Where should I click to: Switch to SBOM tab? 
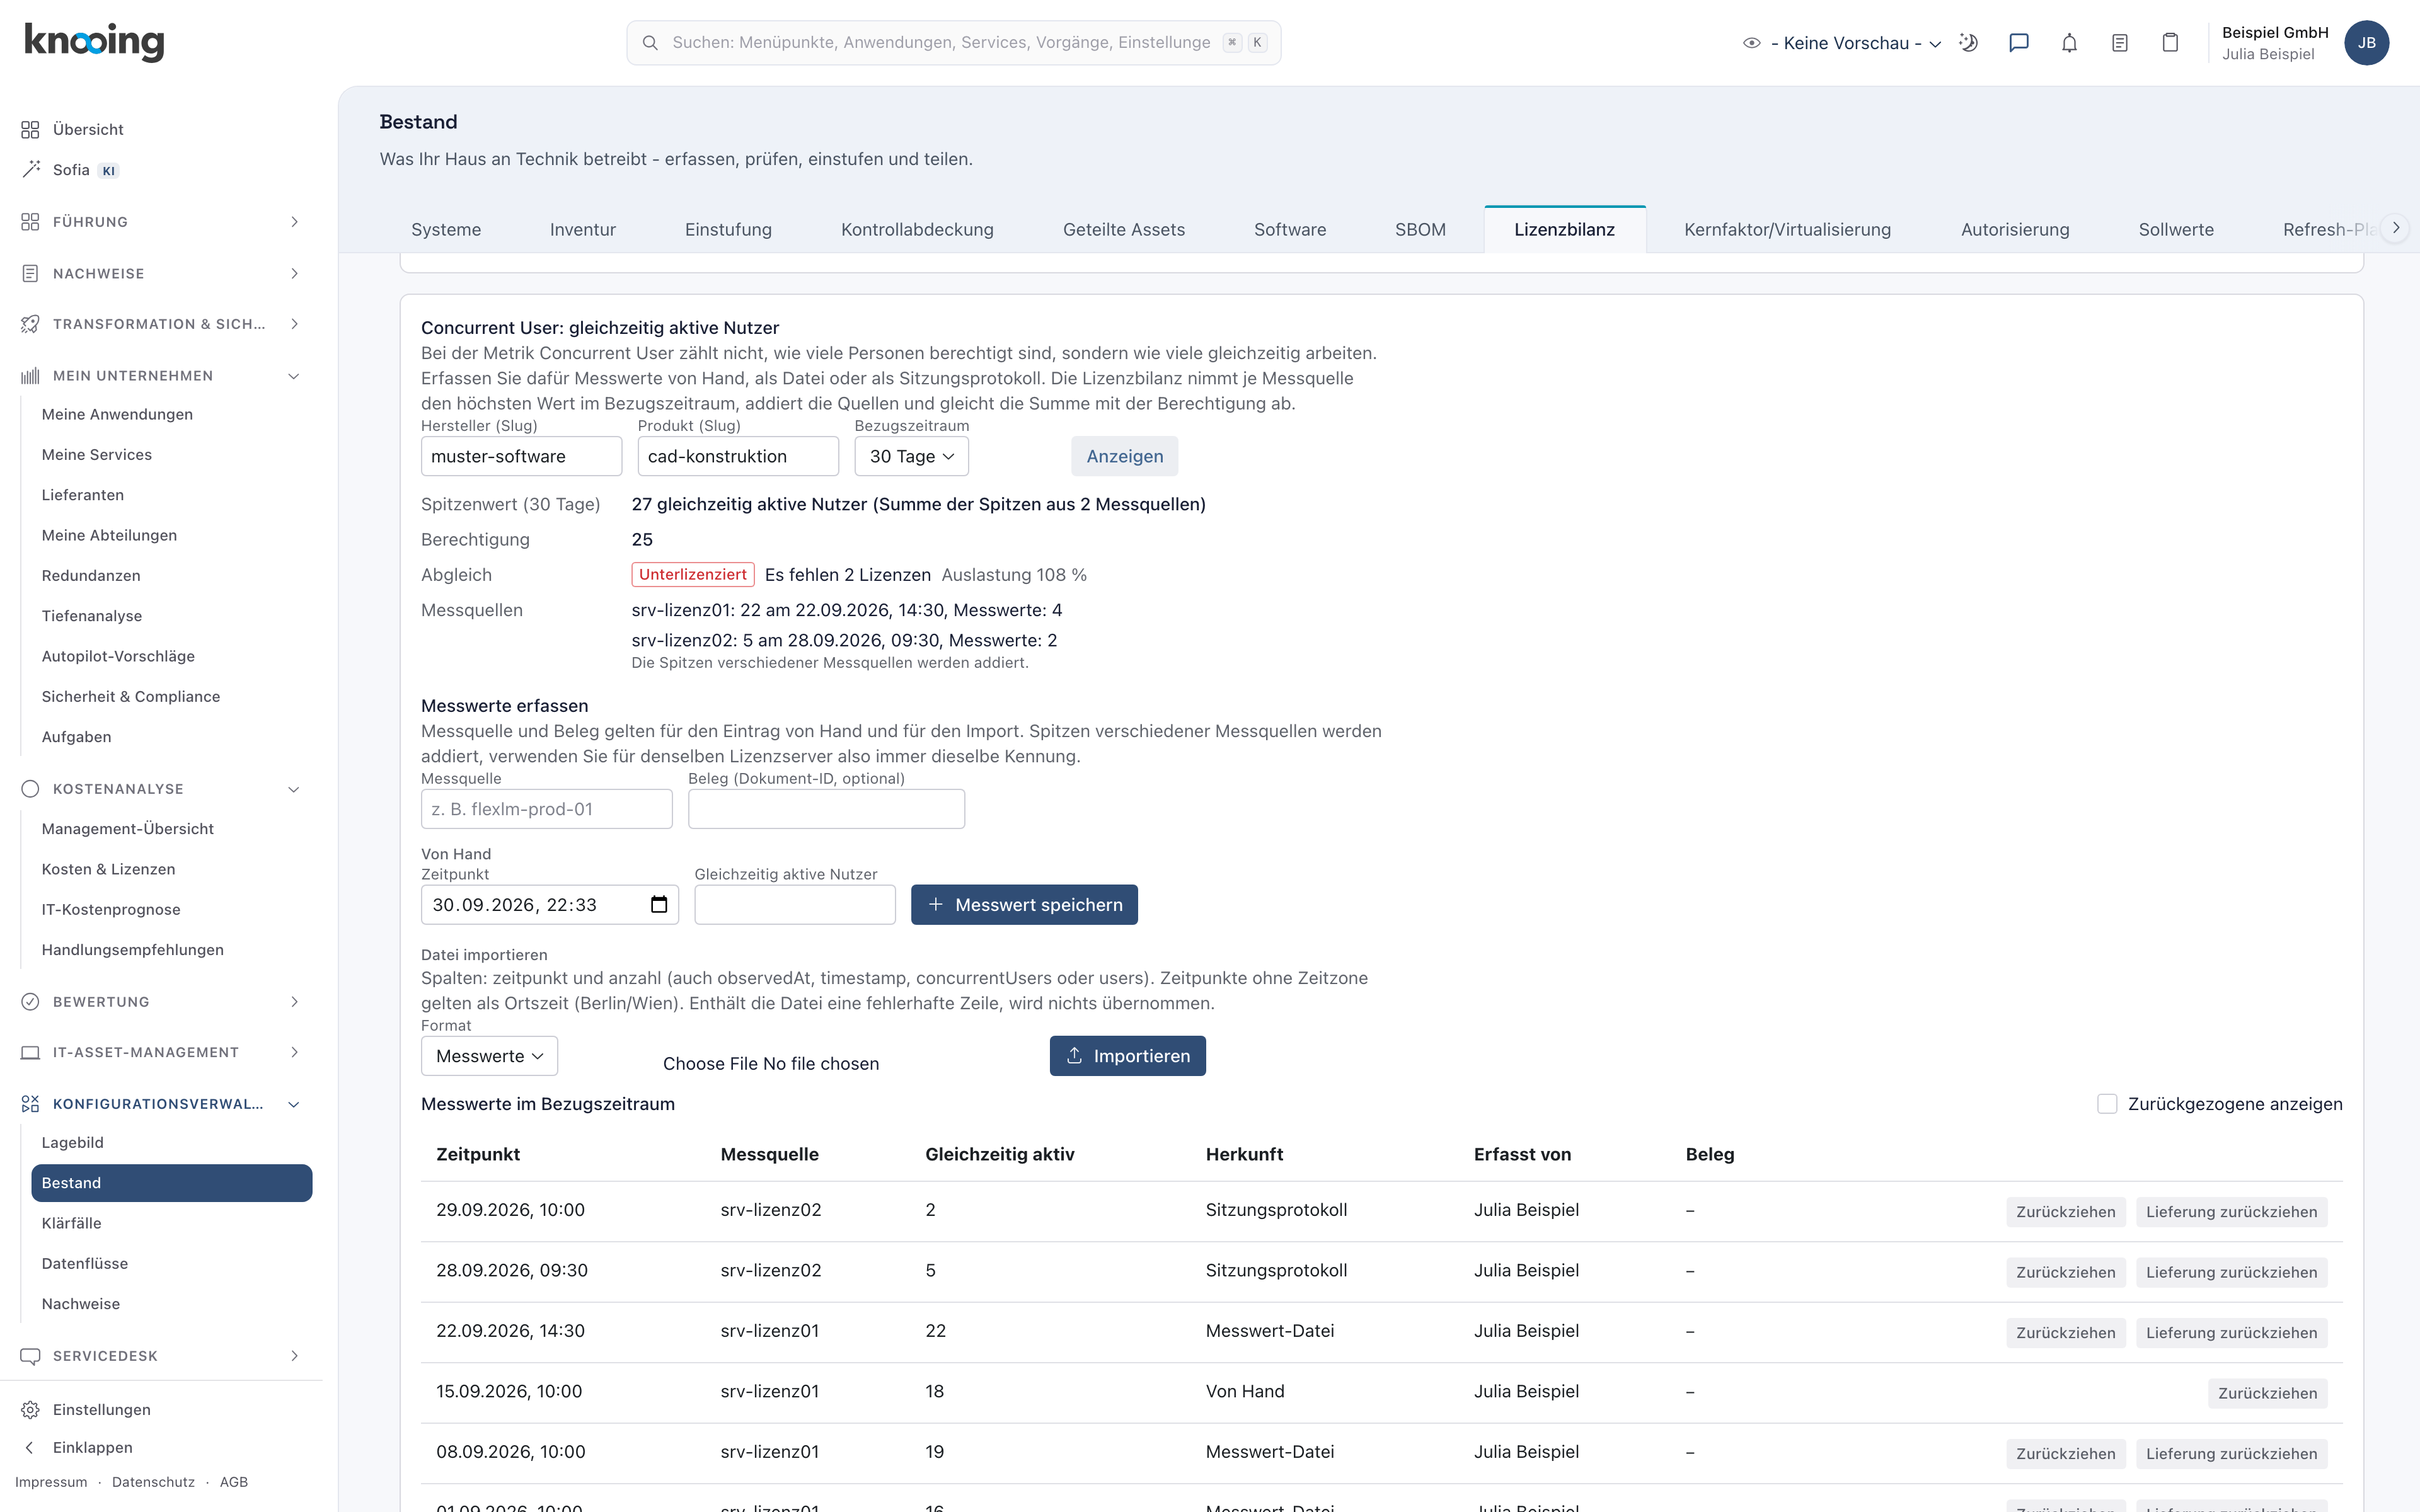pos(1420,230)
